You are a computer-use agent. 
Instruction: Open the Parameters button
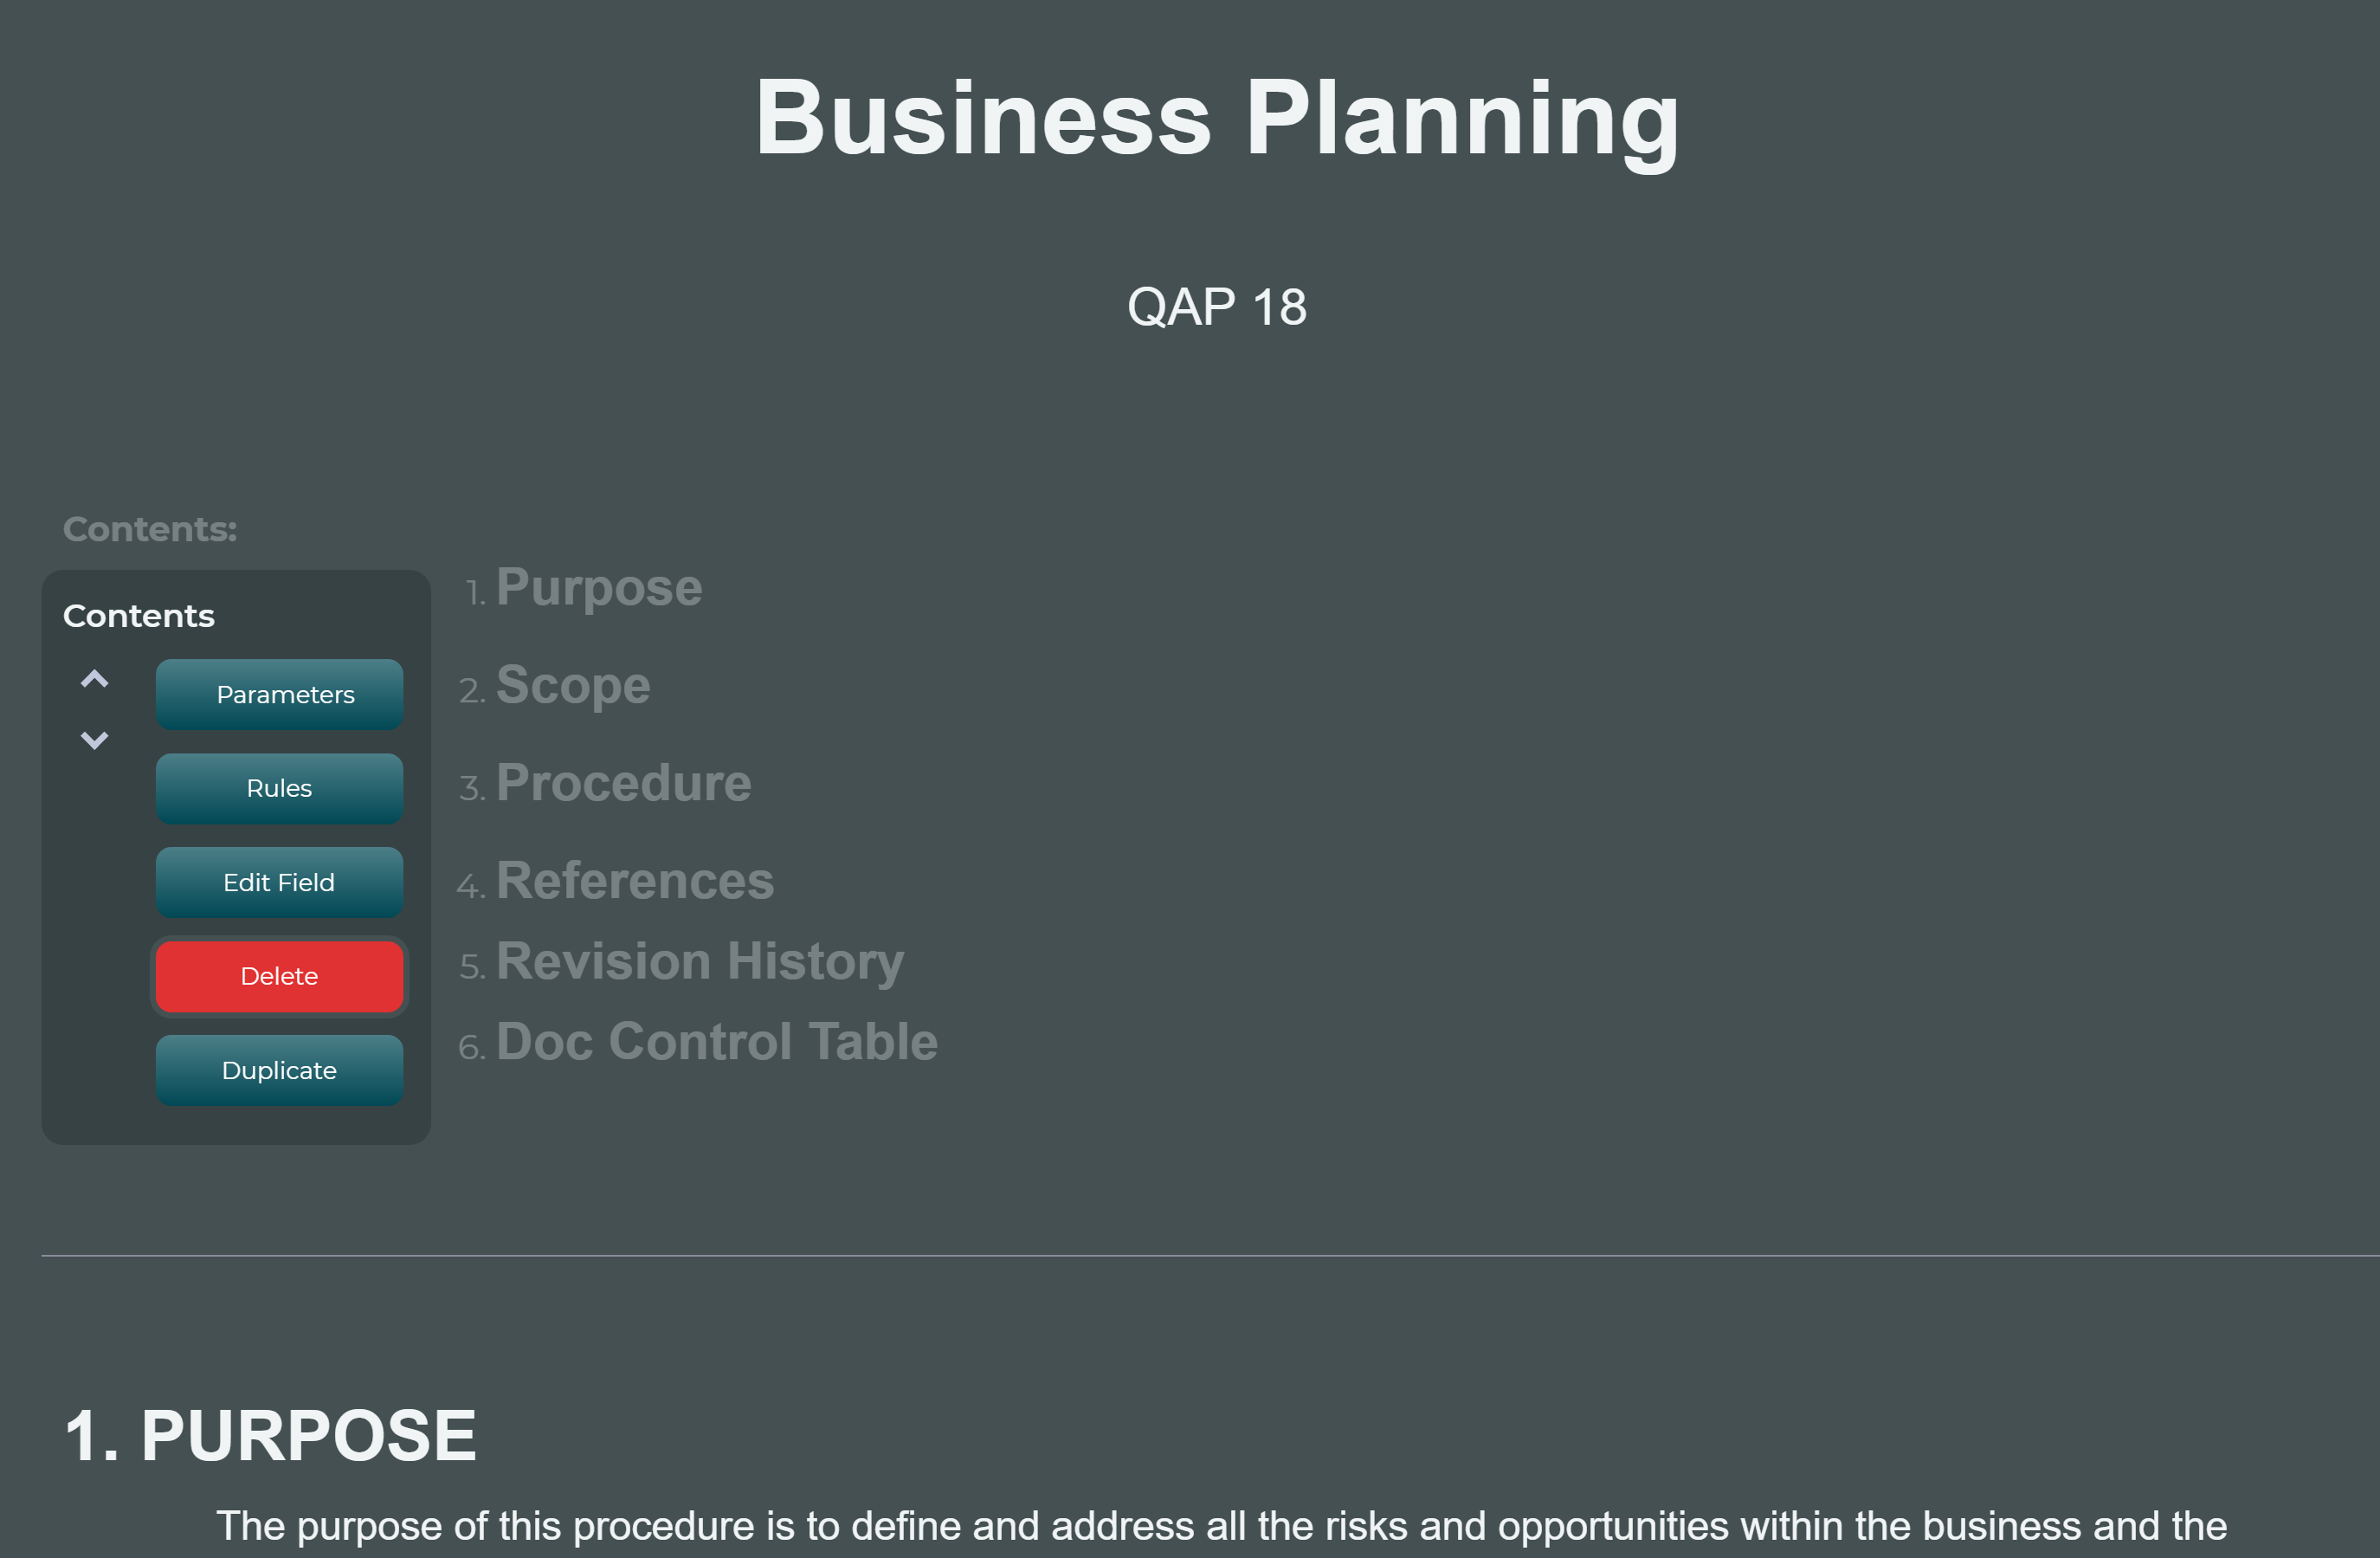tap(279, 694)
